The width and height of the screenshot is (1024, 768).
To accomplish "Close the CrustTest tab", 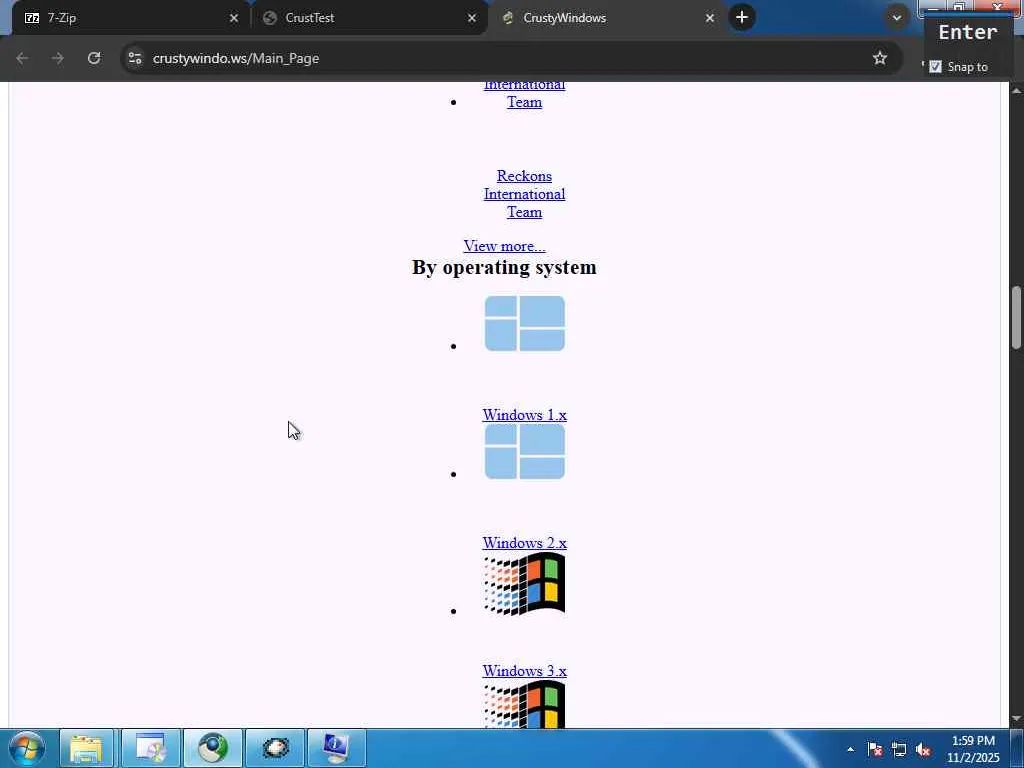I will click(472, 18).
